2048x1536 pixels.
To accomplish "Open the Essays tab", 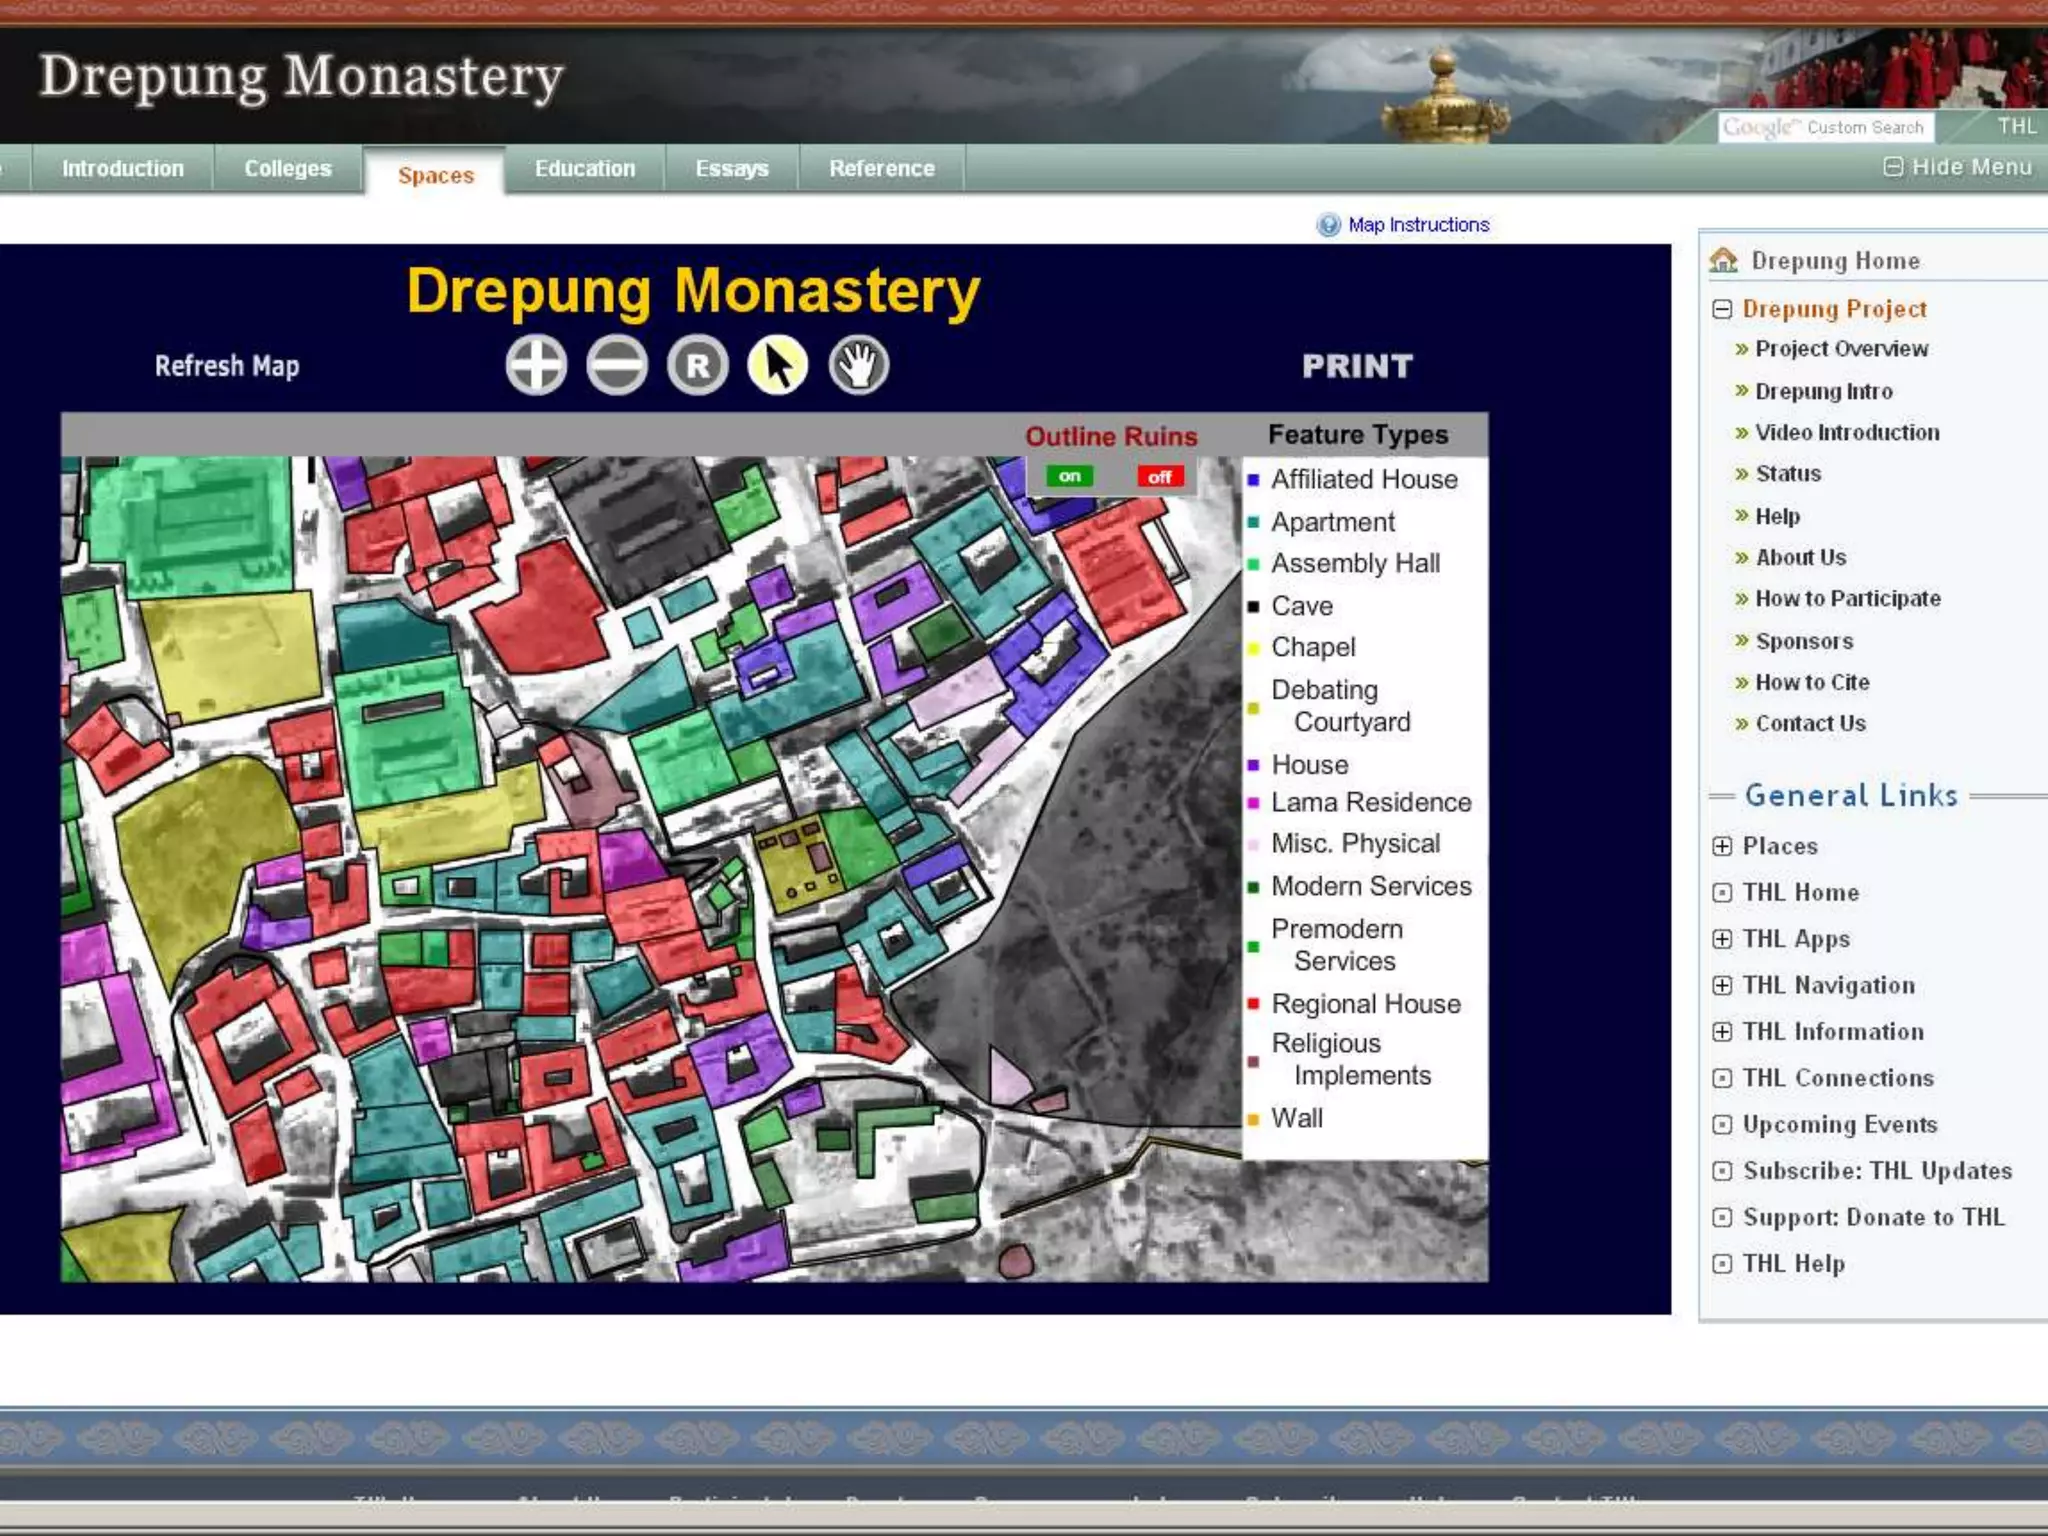I will pos(732,168).
